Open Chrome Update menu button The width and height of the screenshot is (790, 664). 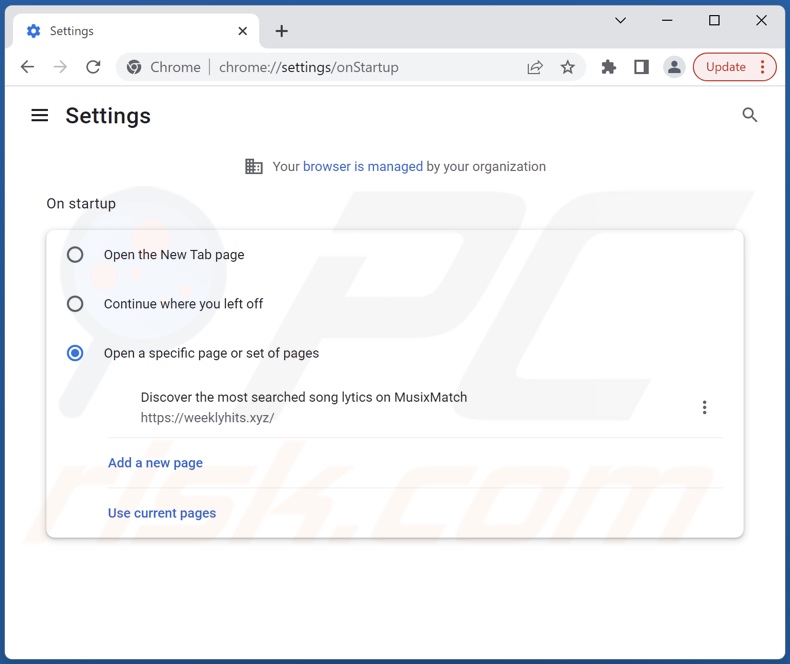click(734, 67)
